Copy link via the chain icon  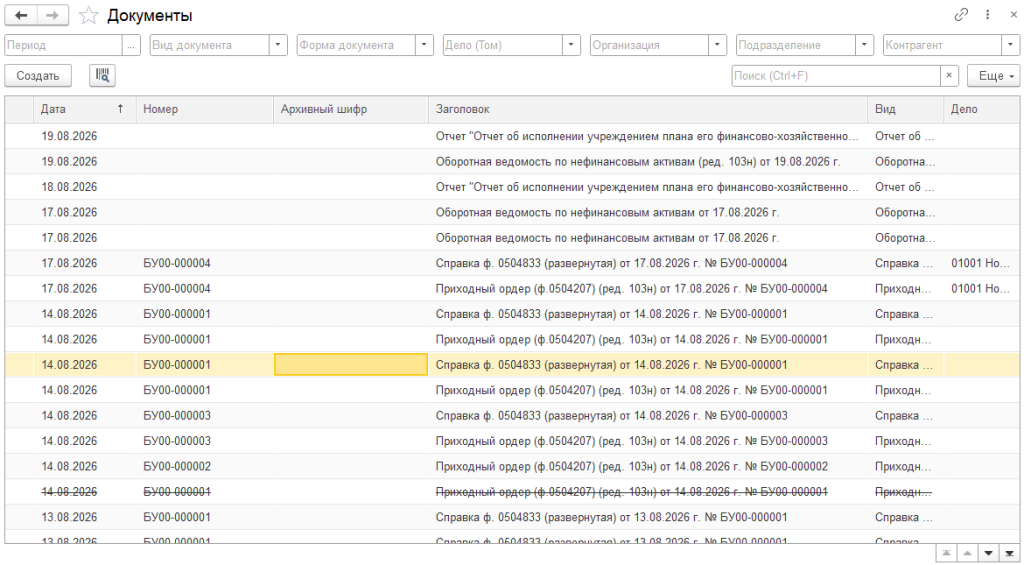click(x=961, y=14)
